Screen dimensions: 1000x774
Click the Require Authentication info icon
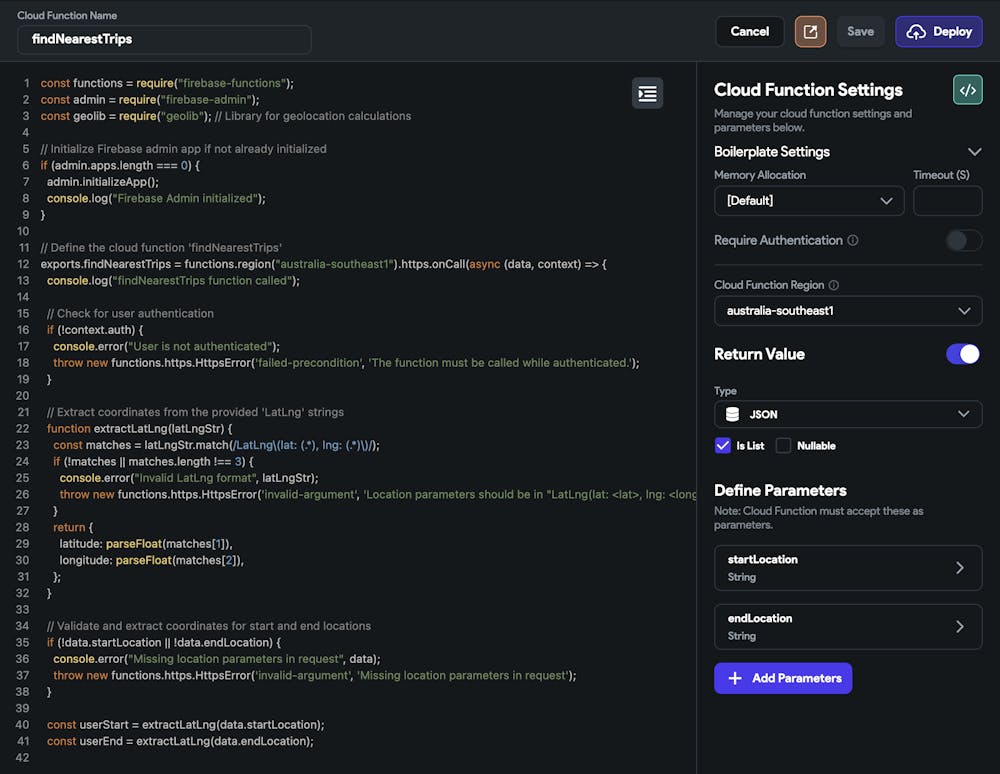[x=853, y=241]
